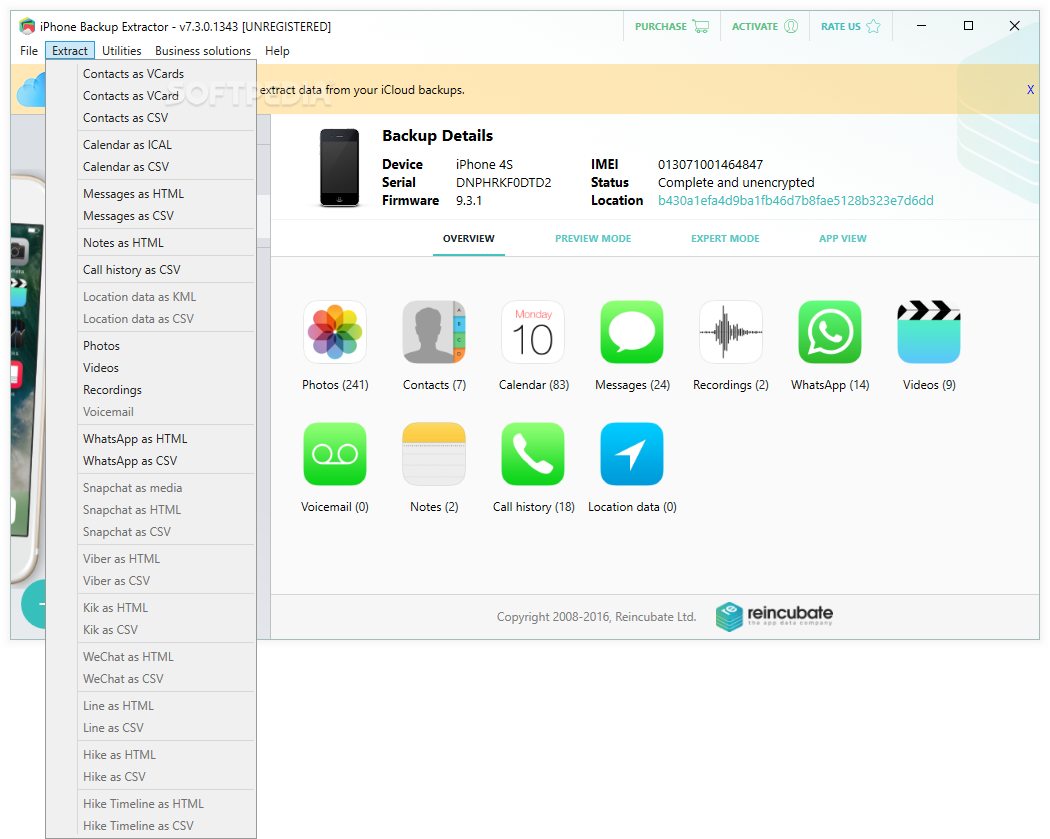Dismiss the iCloud banner with X
The height and width of the screenshot is (839, 1050).
[1030, 90]
